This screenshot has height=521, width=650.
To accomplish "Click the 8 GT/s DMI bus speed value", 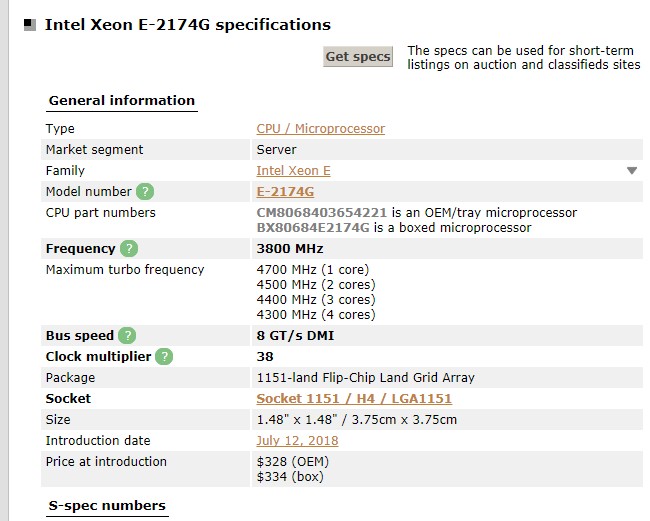I will (x=295, y=335).
